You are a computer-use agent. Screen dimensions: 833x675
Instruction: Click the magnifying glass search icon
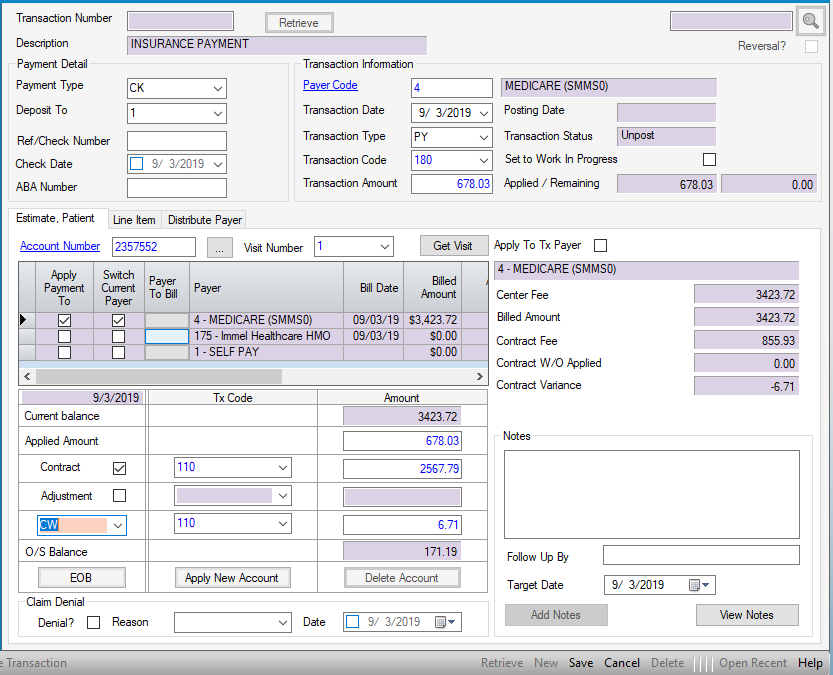[x=811, y=22]
